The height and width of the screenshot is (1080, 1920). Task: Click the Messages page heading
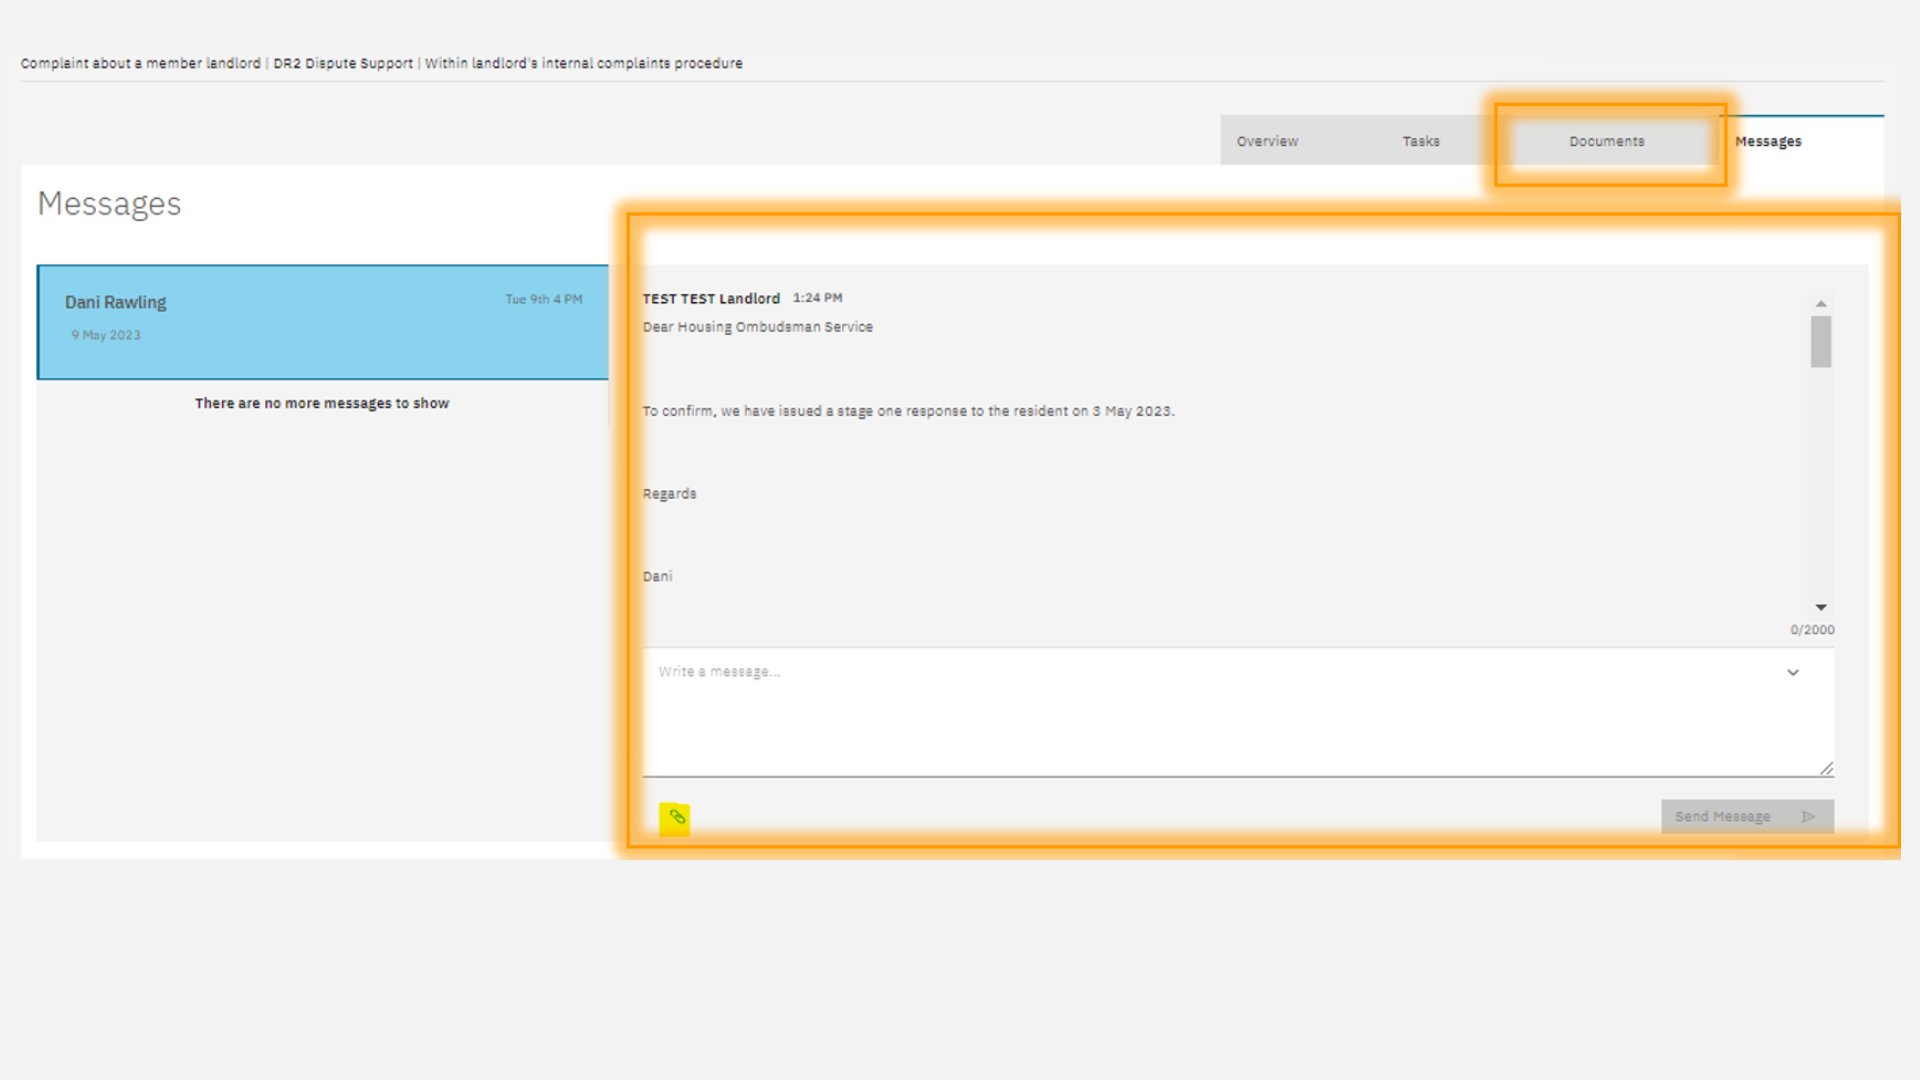tap(109, 204)
